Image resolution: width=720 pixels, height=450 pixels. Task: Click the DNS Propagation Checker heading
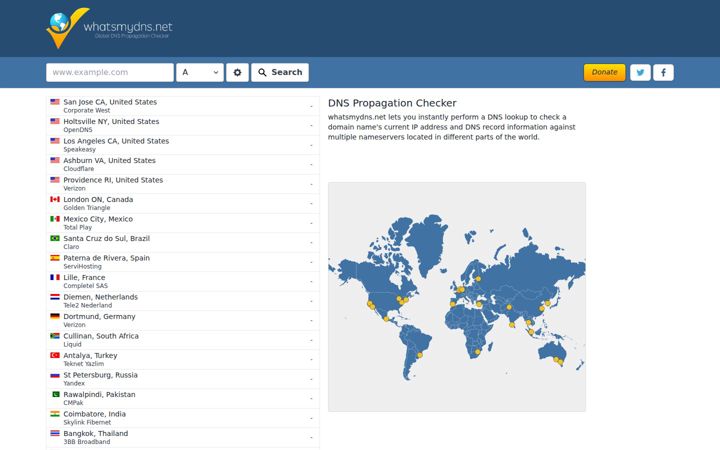392,103
